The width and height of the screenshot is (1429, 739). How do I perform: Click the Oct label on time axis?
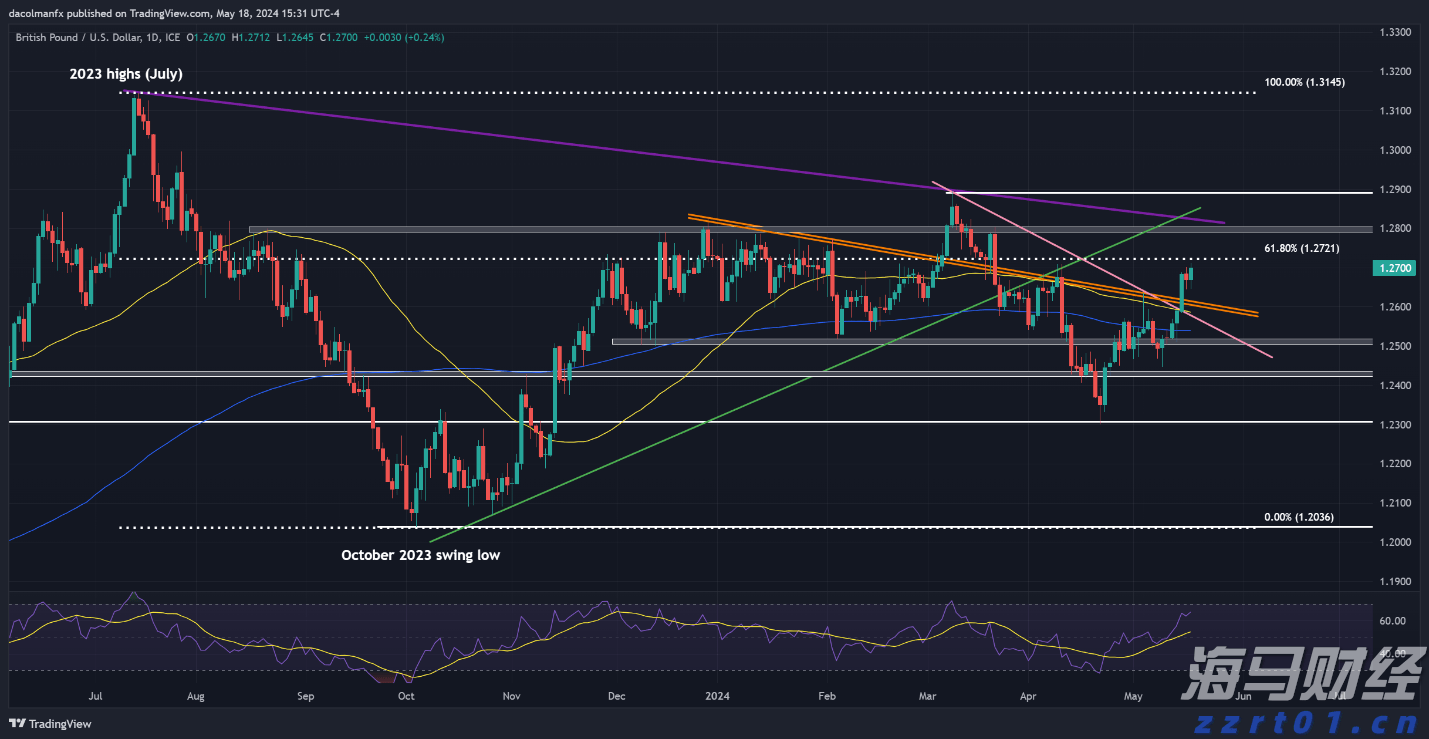point(406,693)
